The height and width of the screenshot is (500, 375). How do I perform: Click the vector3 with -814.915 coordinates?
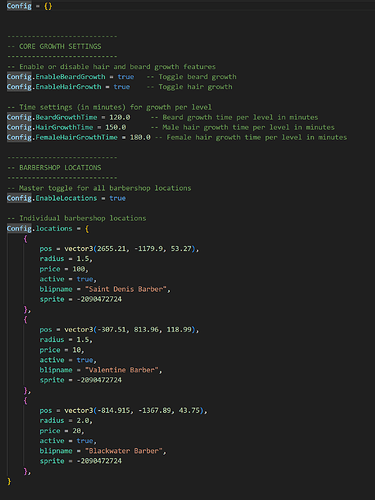coord(134,410)
